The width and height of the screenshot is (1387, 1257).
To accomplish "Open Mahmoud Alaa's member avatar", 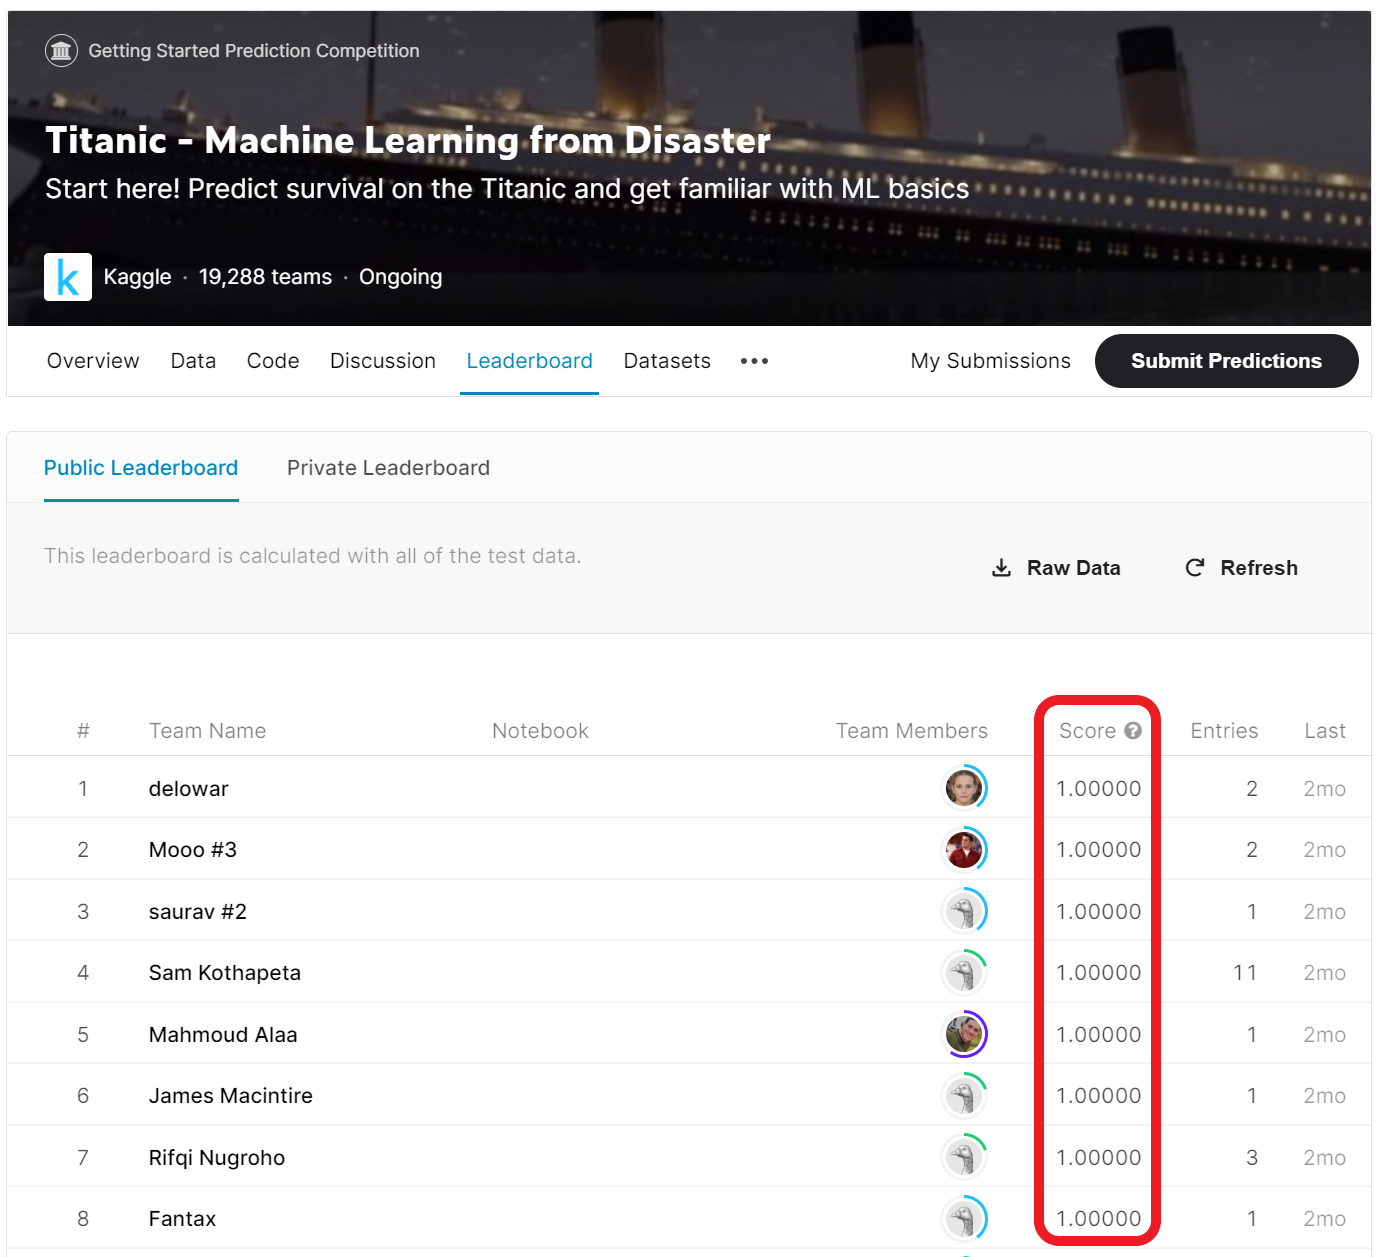I will click(965, 1034).
